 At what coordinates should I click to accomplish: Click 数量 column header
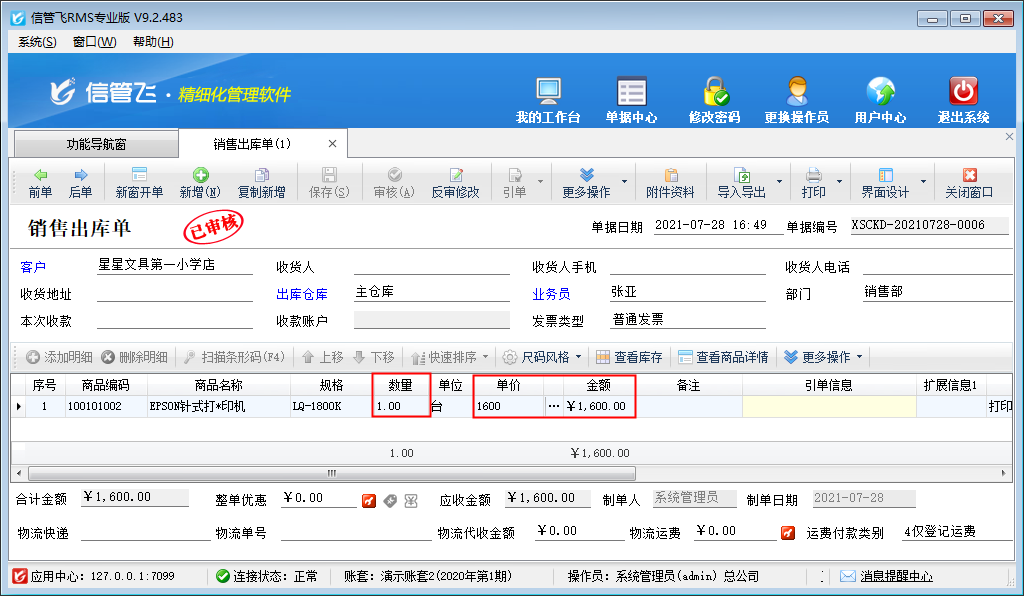[x=400, y=385]
